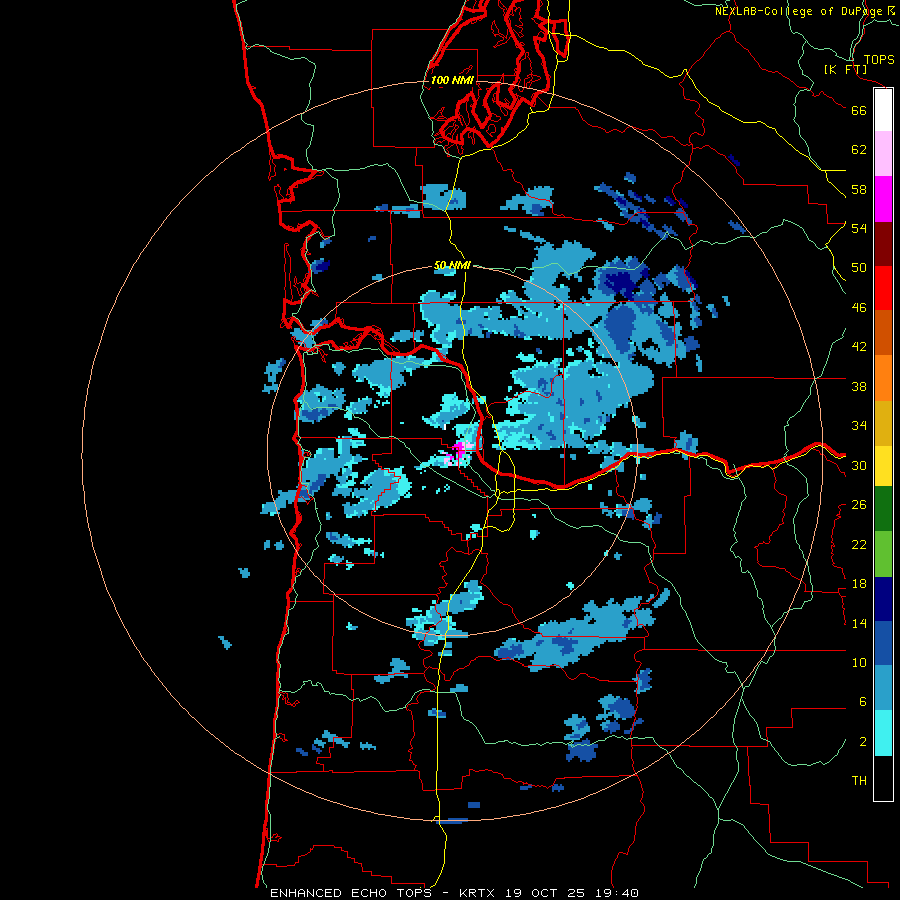Select the '46' legend scale label
The image size is (900, 900).
(x=859, y=308)
